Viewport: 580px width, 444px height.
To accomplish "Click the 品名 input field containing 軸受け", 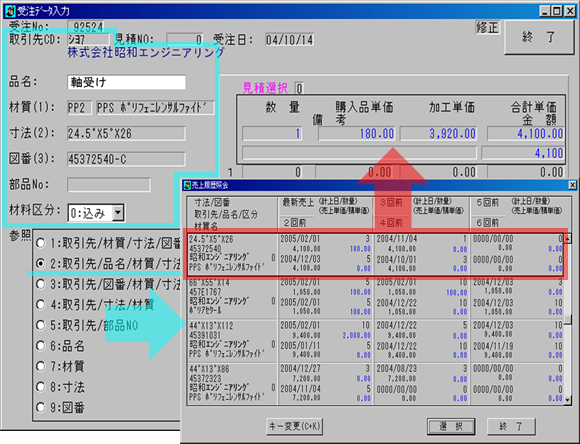I will tap(127, 82).
